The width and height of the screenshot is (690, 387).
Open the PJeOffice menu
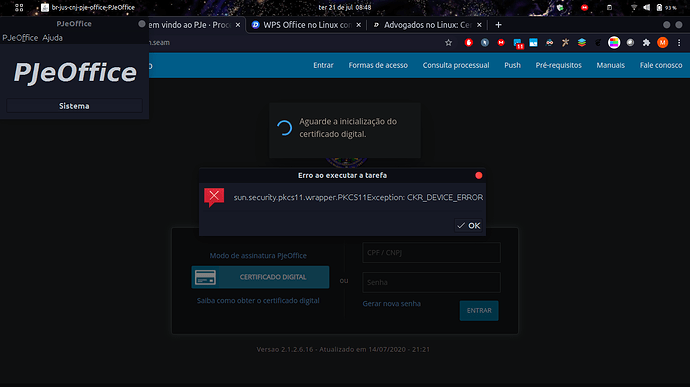20,38
